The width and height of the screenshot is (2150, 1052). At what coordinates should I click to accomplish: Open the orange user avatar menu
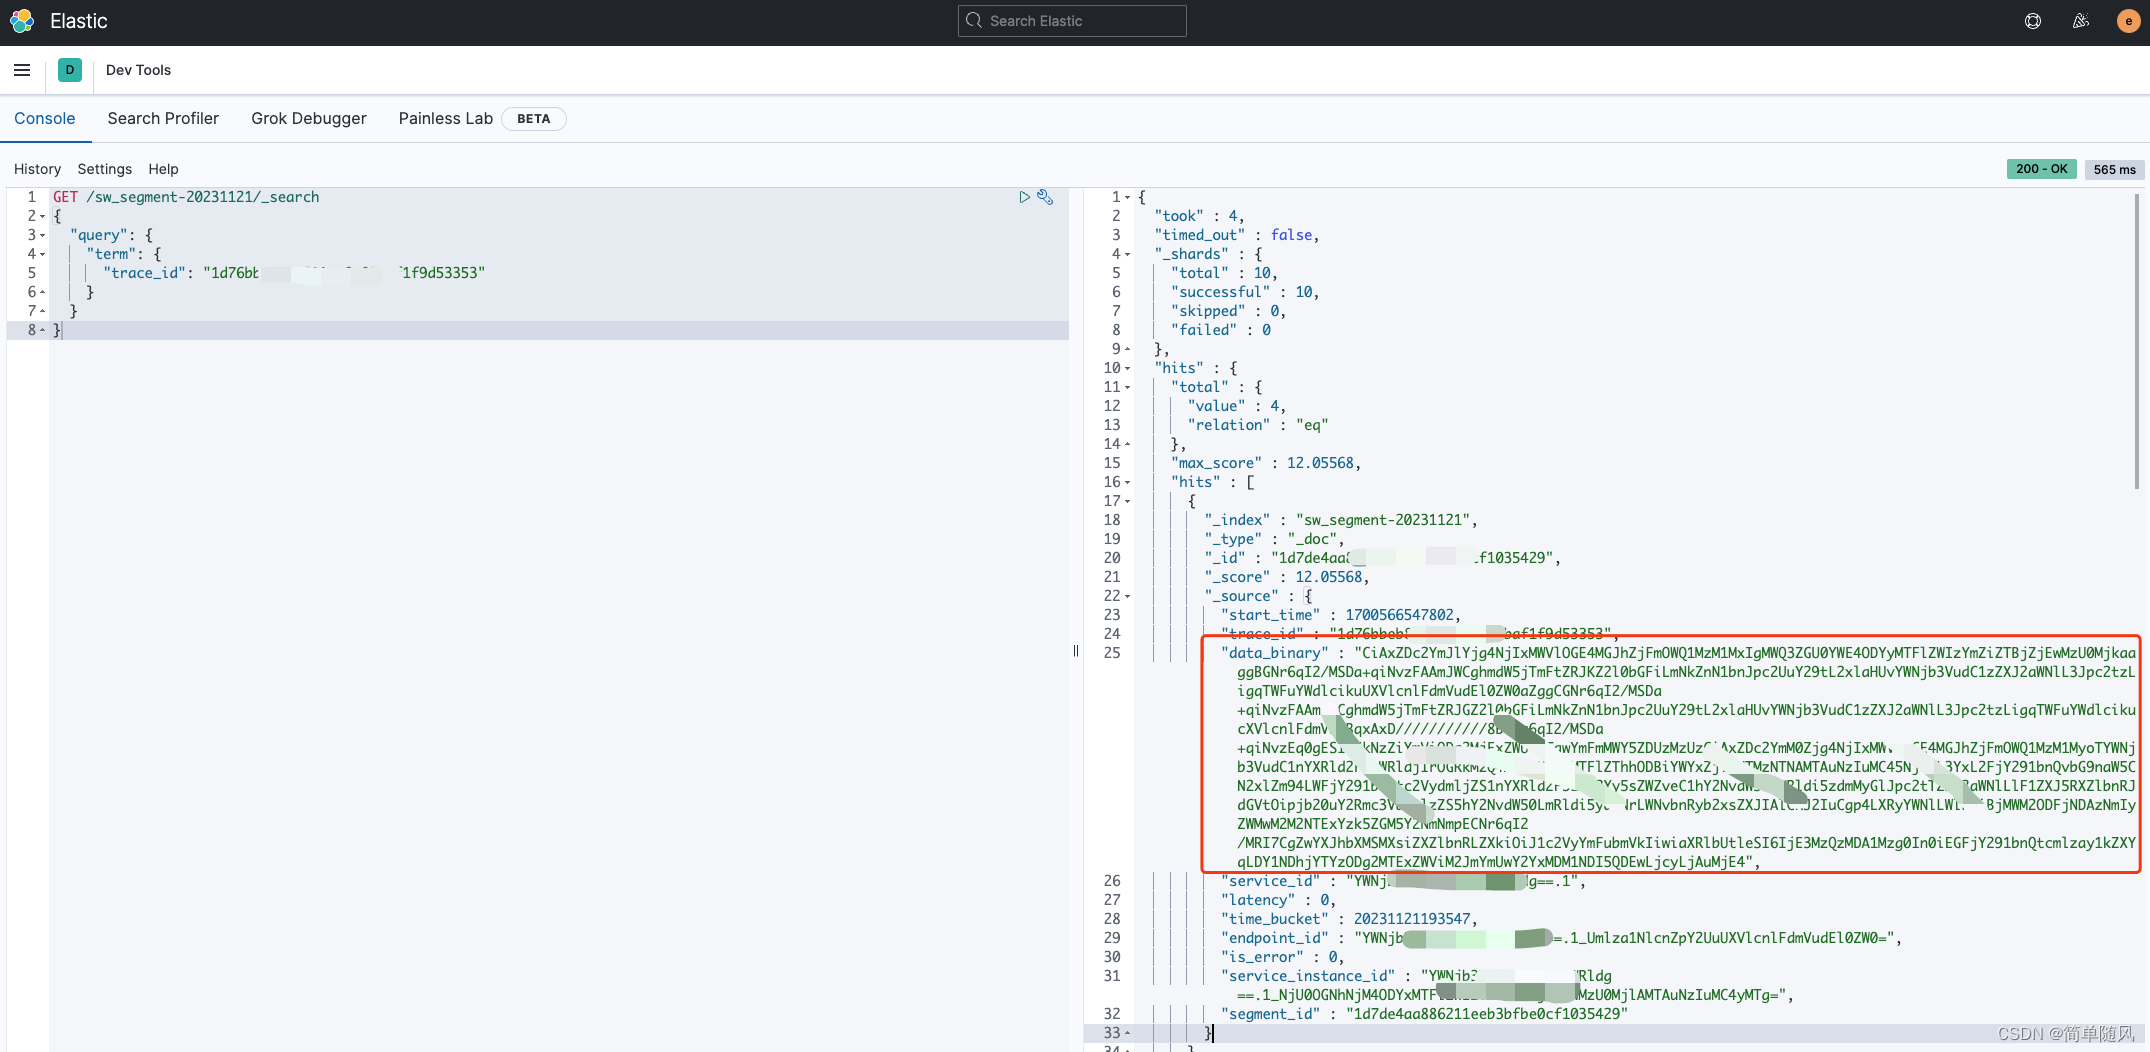2129,21
